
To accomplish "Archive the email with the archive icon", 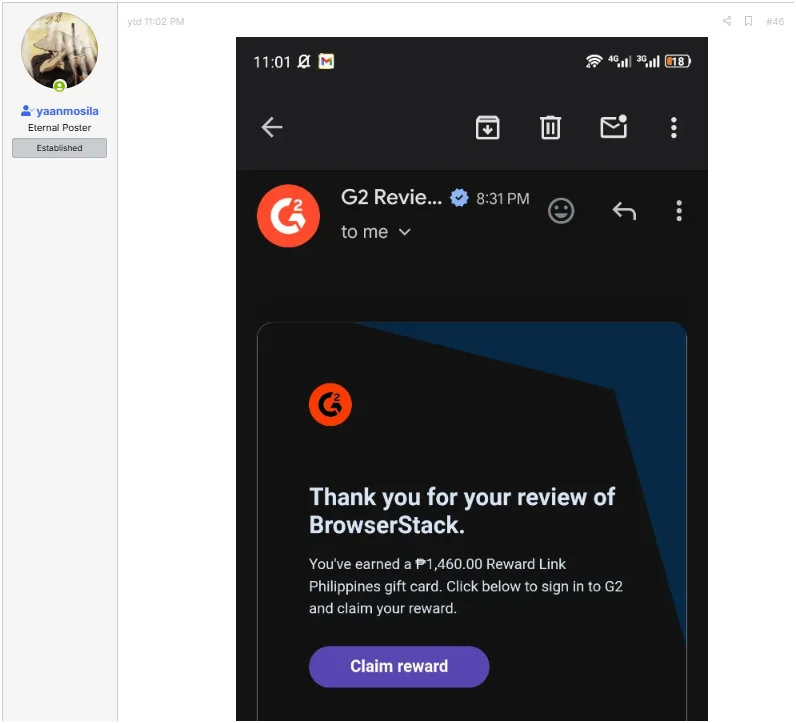I will click(x=487, y=127).
